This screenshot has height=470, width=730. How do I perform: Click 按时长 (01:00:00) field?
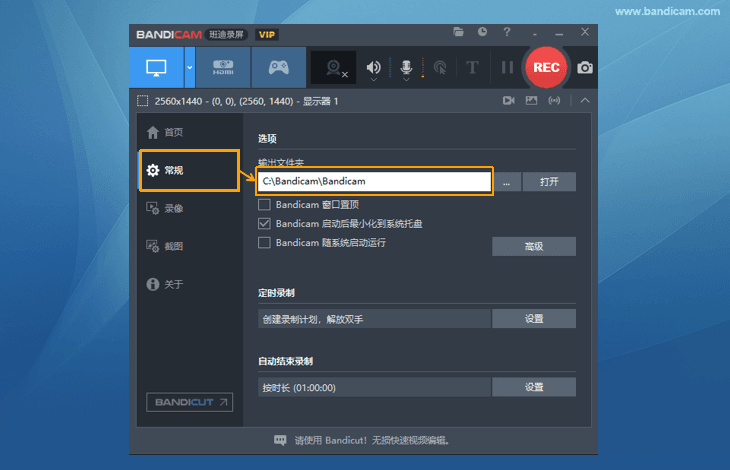pyautogui.click(x=374, y=387)
